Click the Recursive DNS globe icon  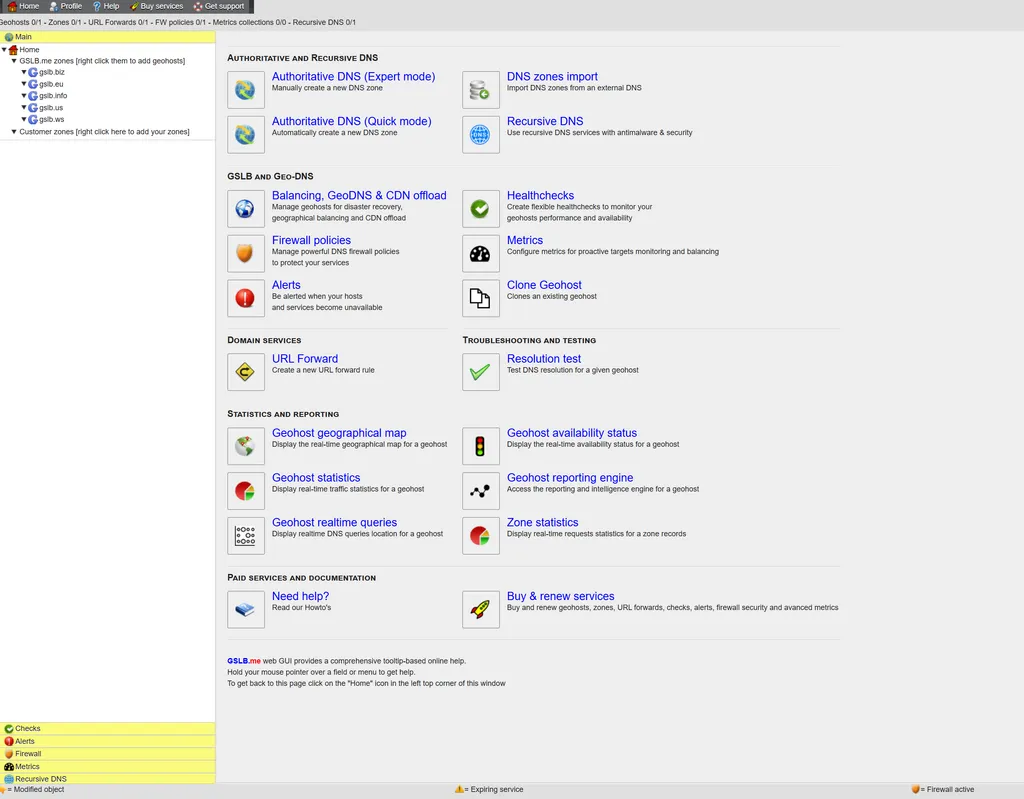click(480, 135)
